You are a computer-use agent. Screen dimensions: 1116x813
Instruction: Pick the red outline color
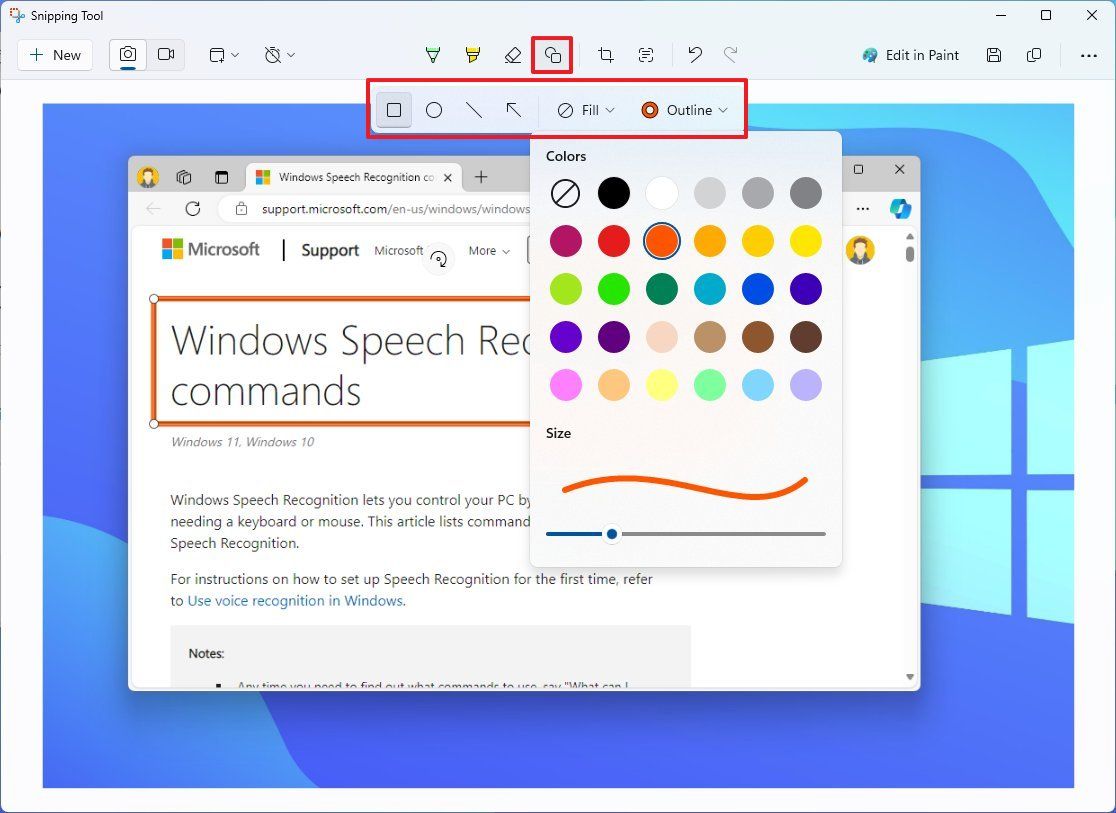(x=614, y=241)
